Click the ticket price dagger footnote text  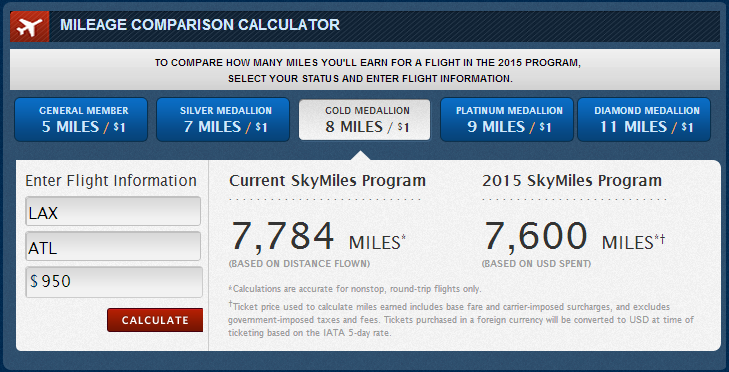pyautogui.click(x=461, y=320)
